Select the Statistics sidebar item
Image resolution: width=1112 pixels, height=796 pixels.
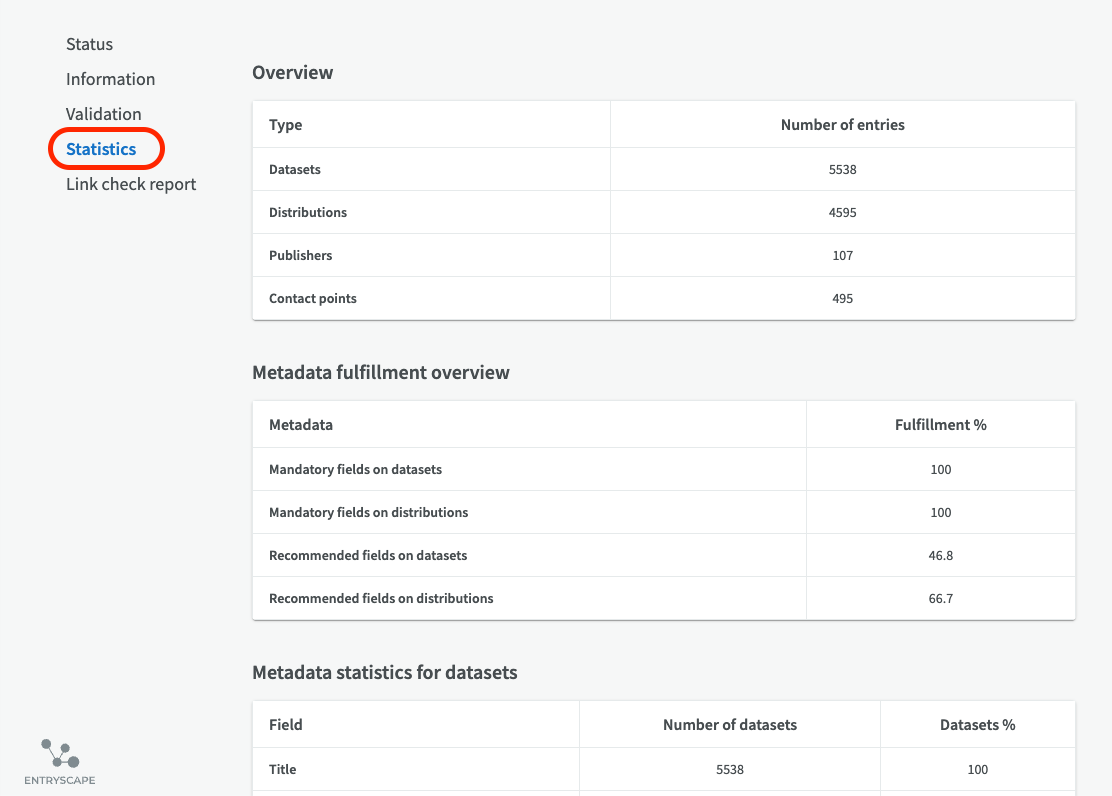(101, 149)
